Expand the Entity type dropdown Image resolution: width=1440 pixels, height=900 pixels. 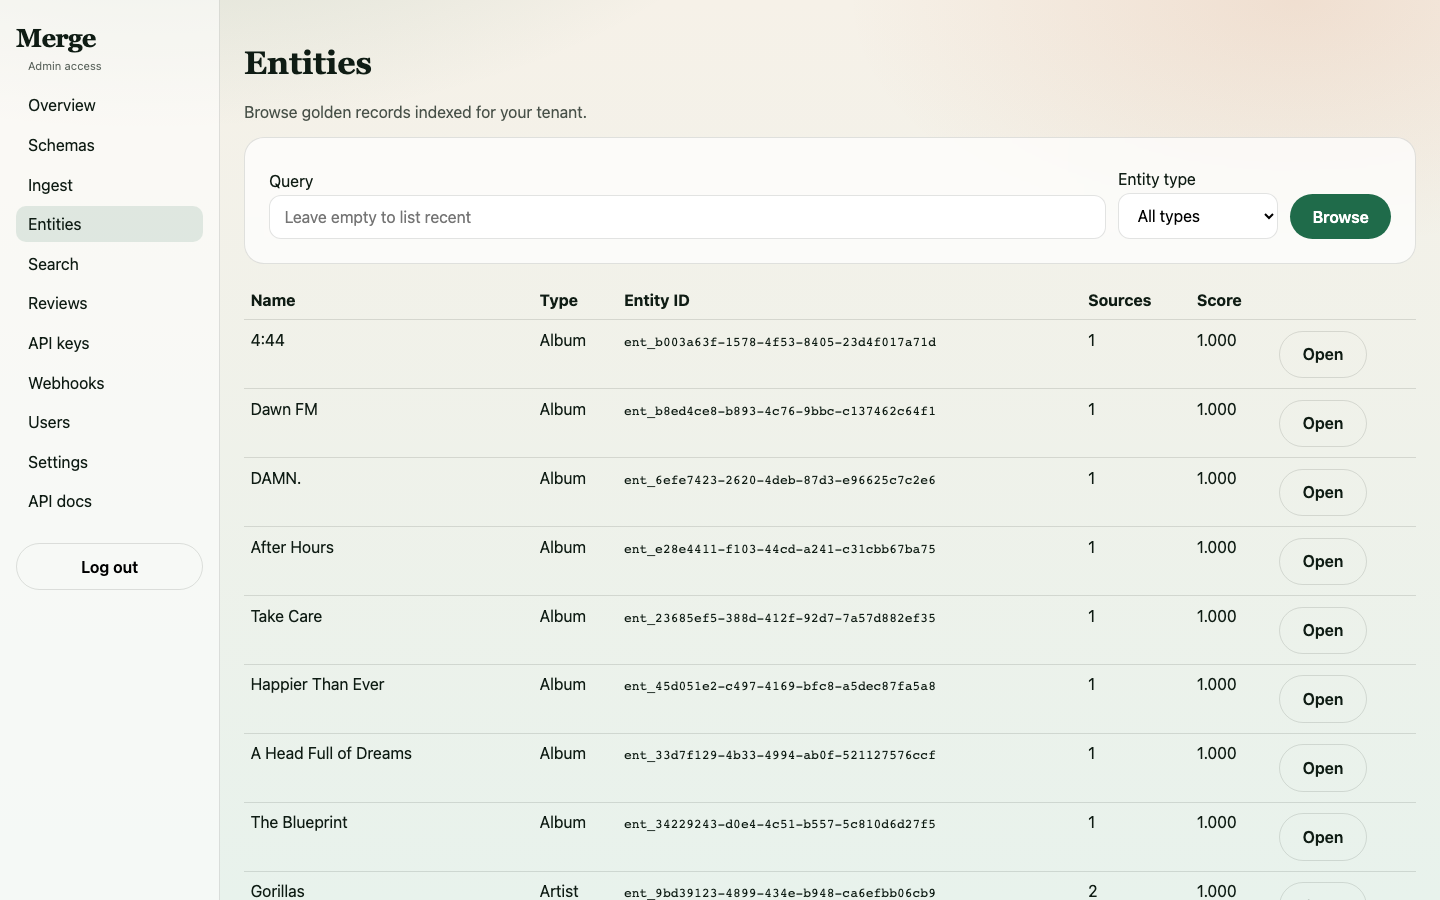(1197, 216)
